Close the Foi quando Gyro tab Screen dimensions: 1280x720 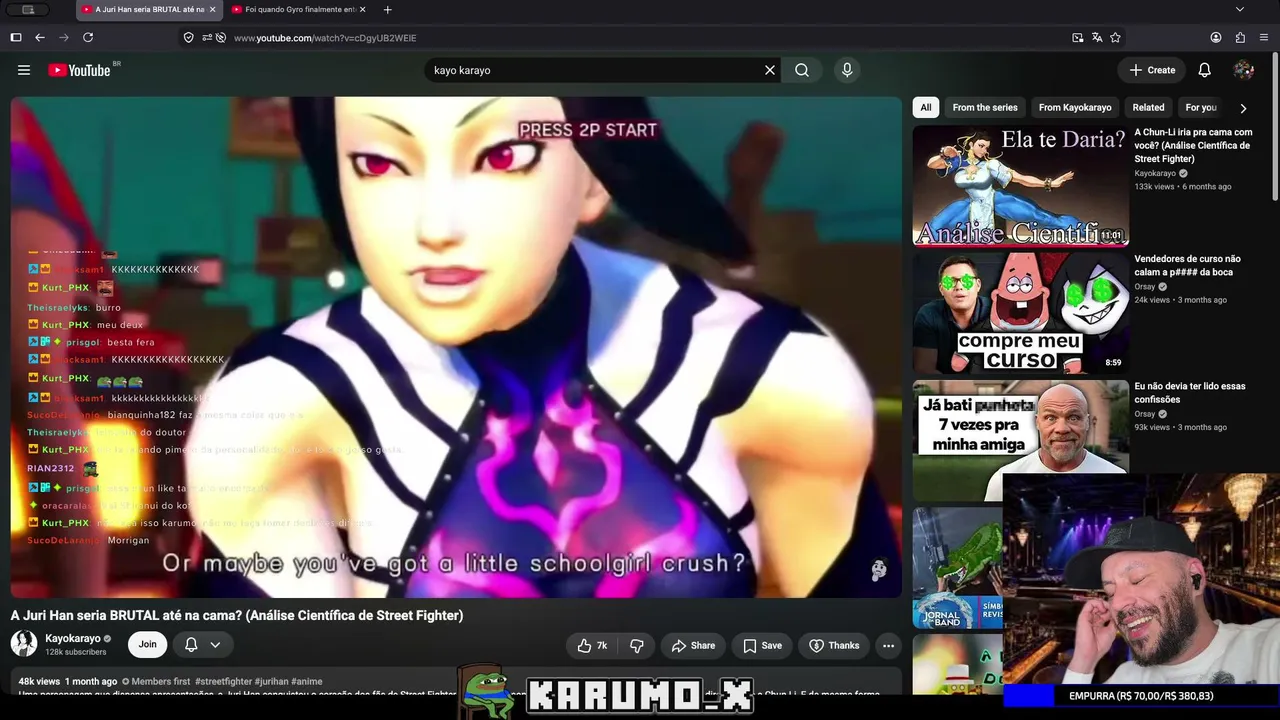point(362,10)
